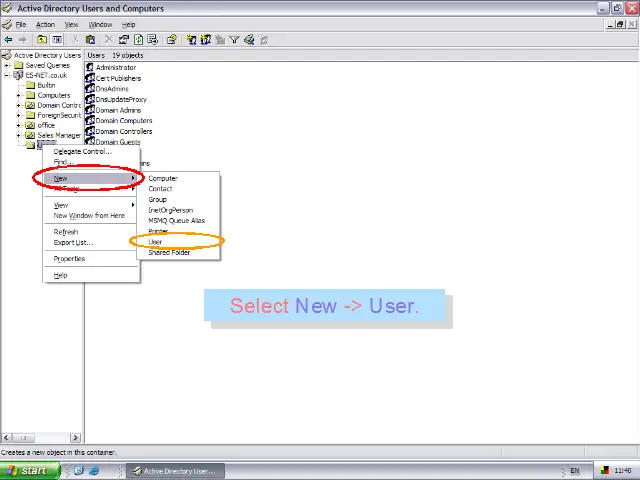Open the Help menu in the menu bar
Screen dimensions: 640x480
click(x=128, y=24)
